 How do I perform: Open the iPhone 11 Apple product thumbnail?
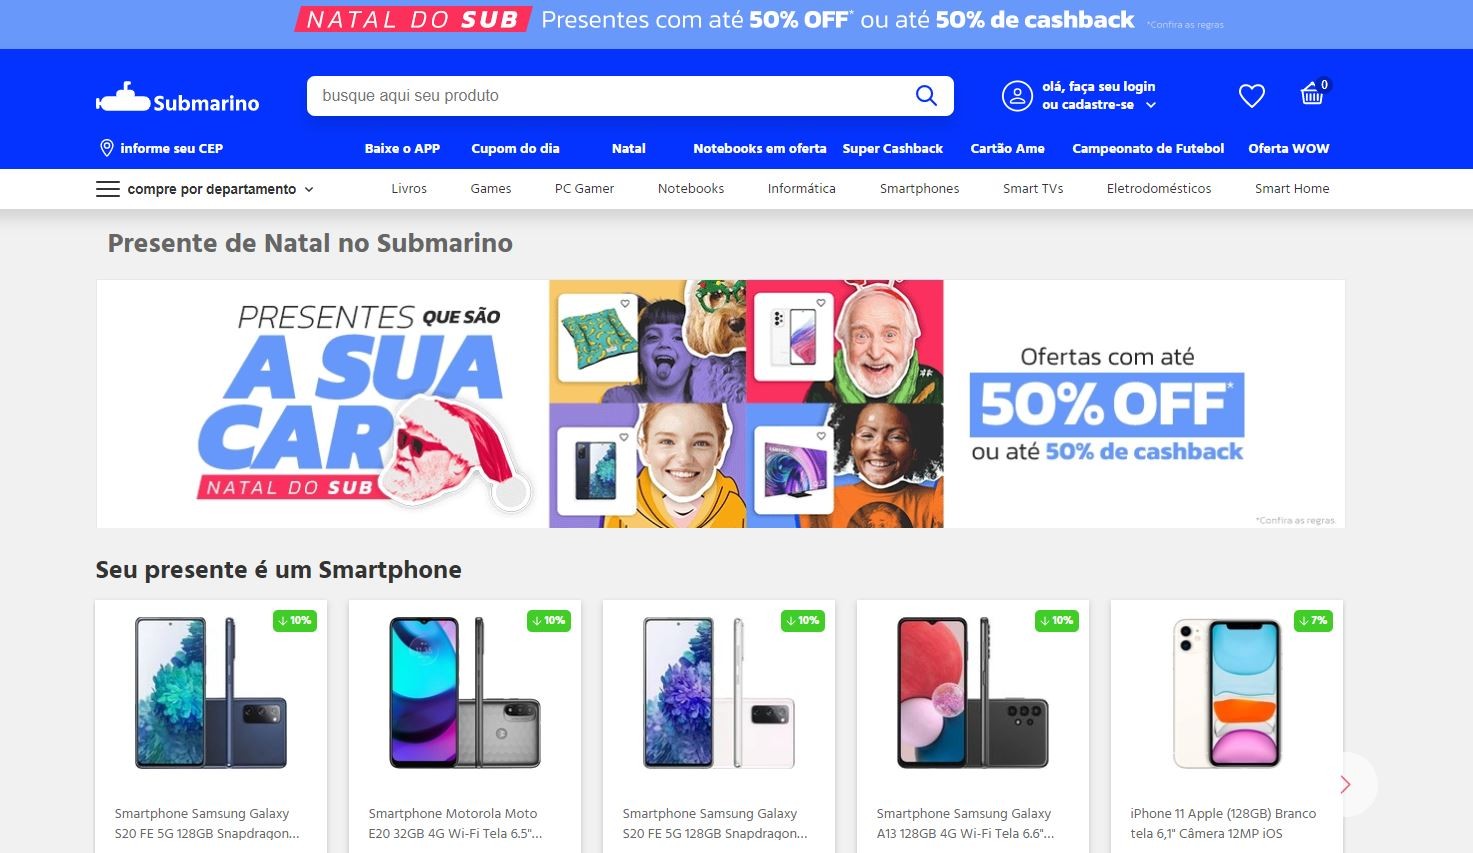[1227, 693]
